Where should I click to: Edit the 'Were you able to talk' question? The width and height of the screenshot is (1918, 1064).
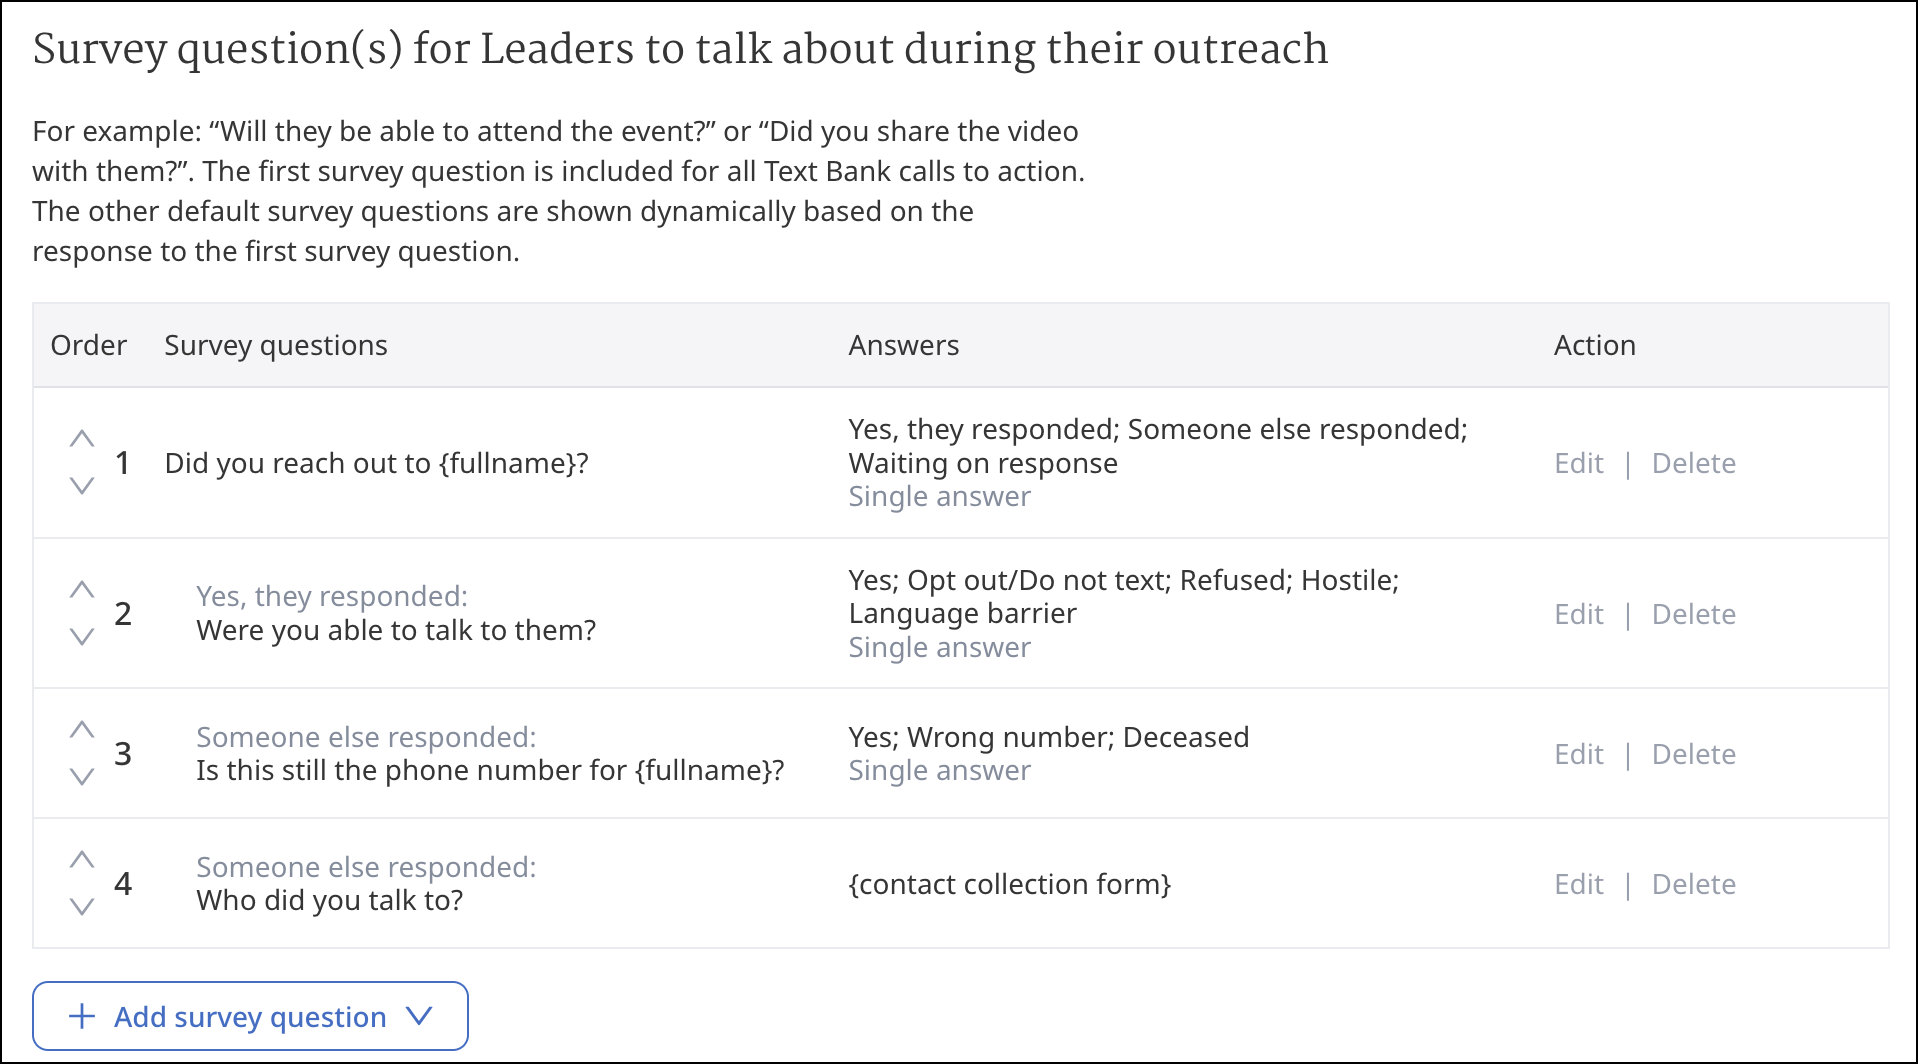(1579, 614)
